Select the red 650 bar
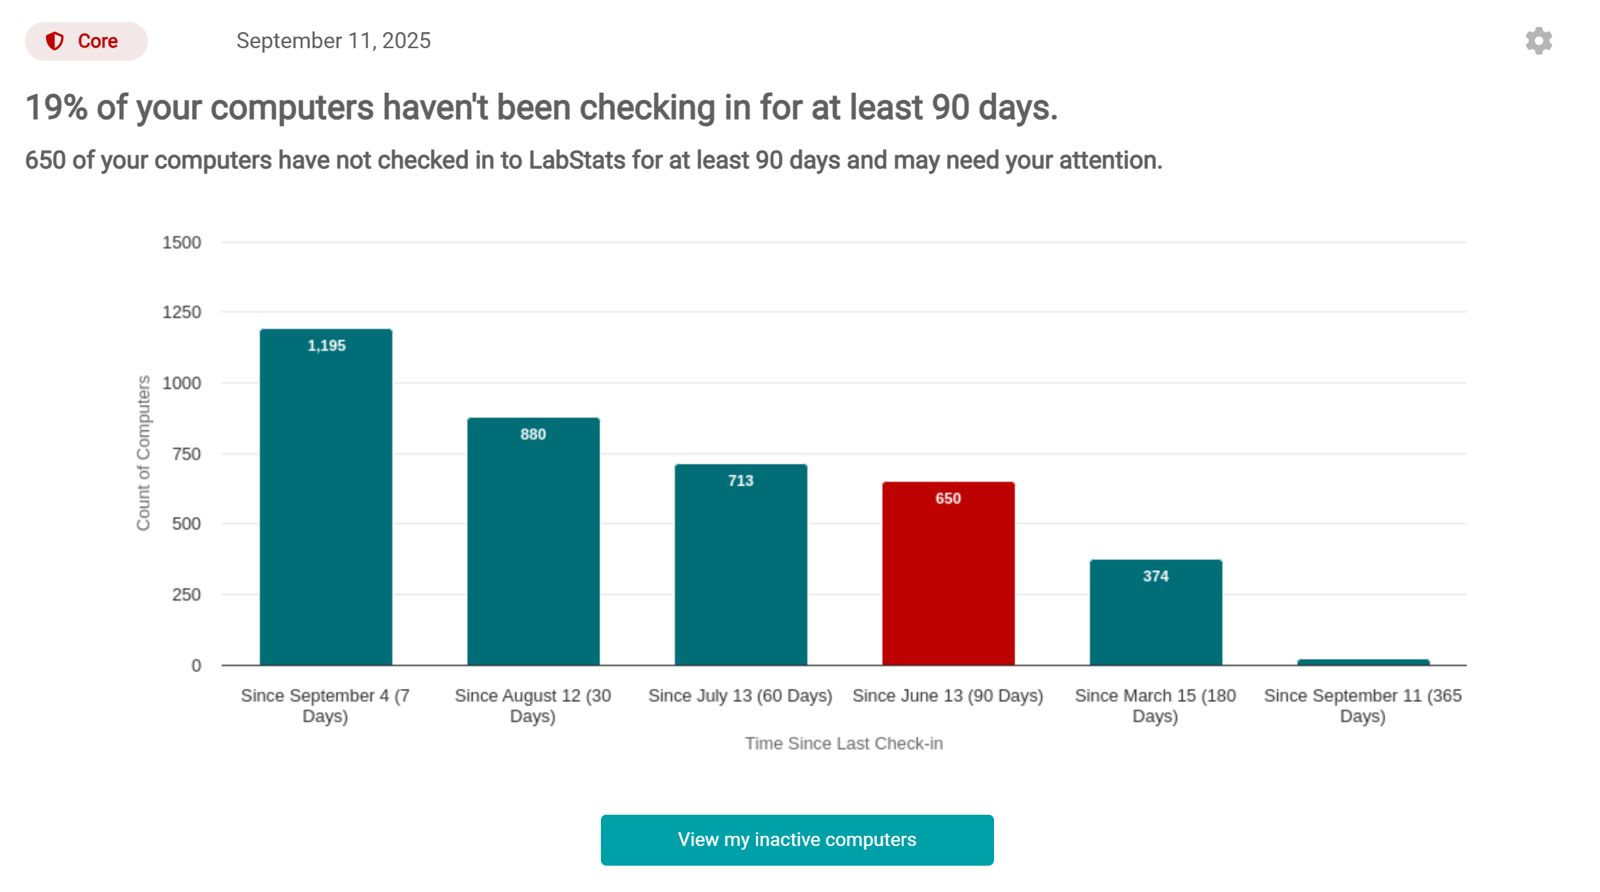This screenshot has height=892, width=1600. (948, 574)
